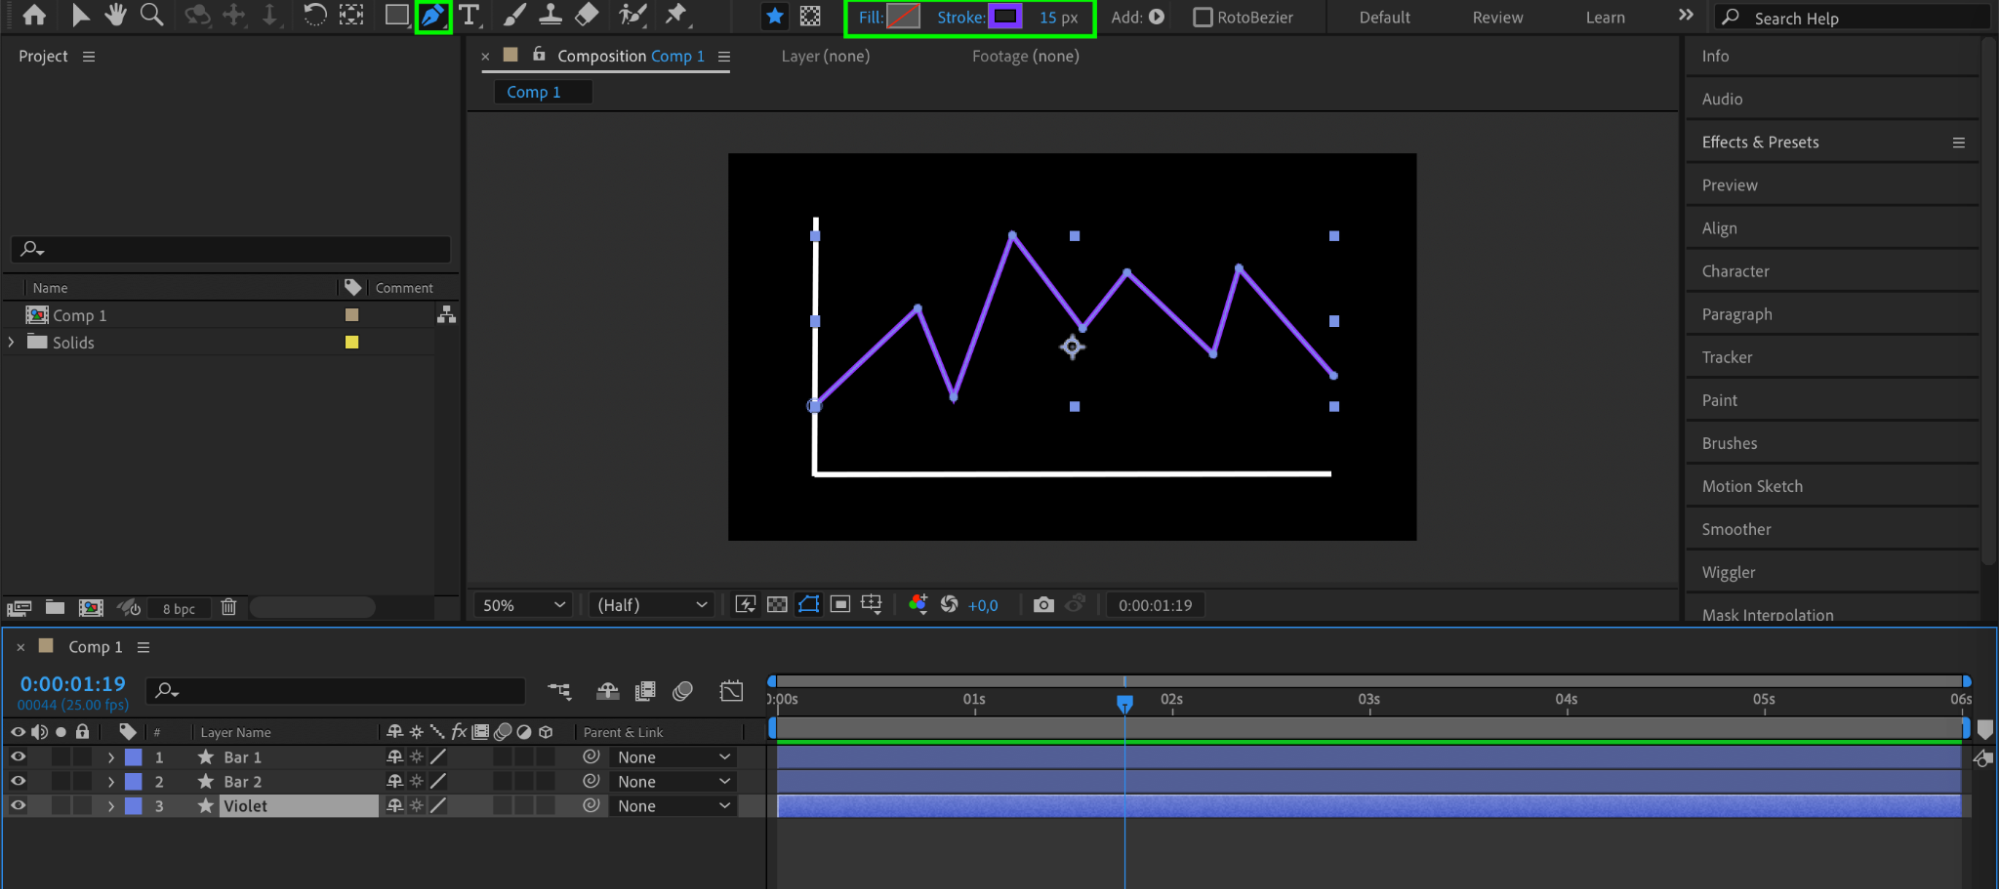Viewport: 1999px width, 890px height.
Task: Select the Zoom tool
Action: tap(151, 16)
